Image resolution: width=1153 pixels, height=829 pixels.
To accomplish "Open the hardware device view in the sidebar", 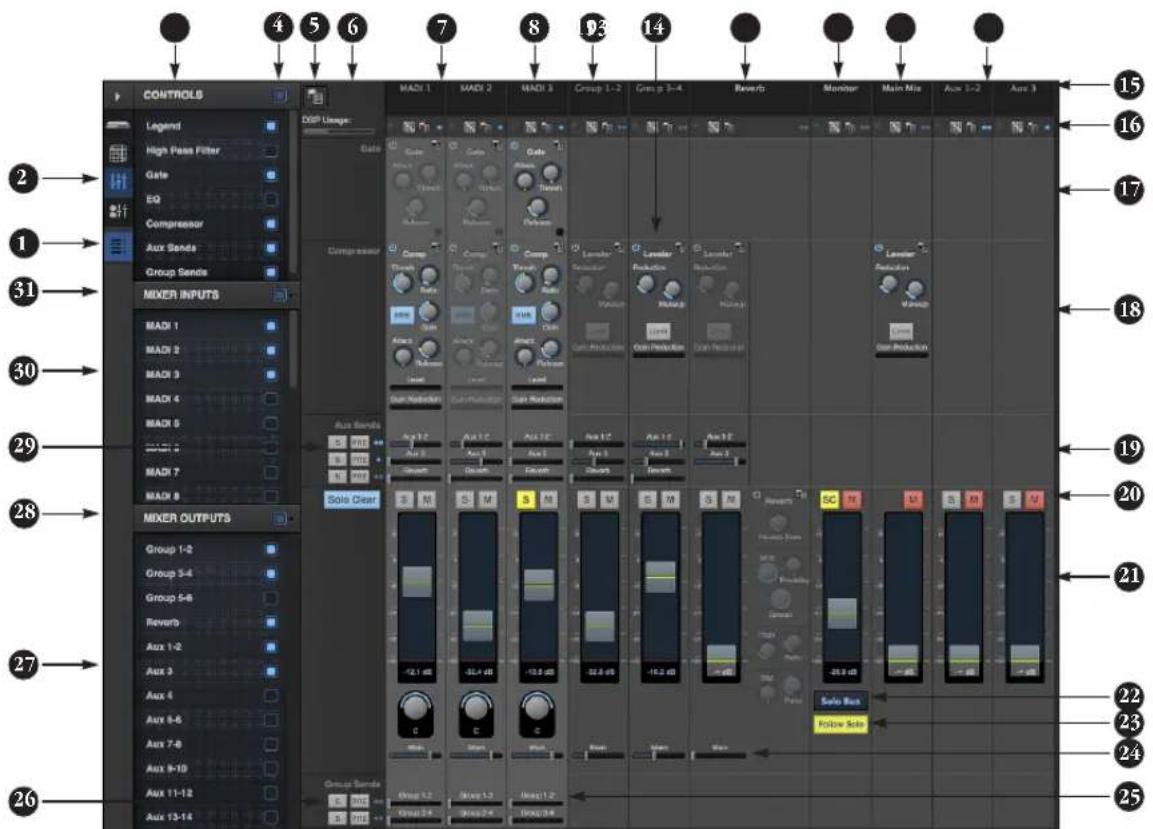I will coord(118,126).
